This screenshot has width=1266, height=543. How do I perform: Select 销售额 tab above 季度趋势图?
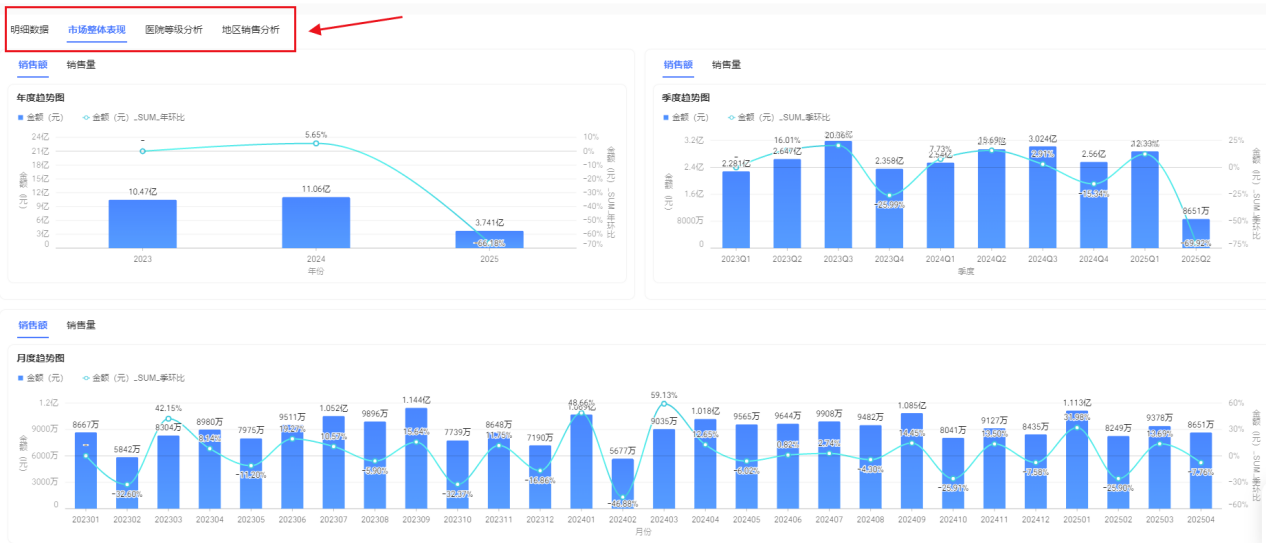(678, 65)
